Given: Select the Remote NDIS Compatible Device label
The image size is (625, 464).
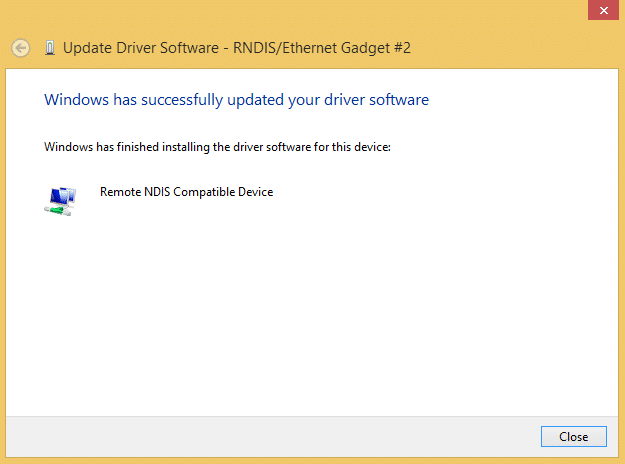Looking at the screenshot, I should click(x=186, y=192).
